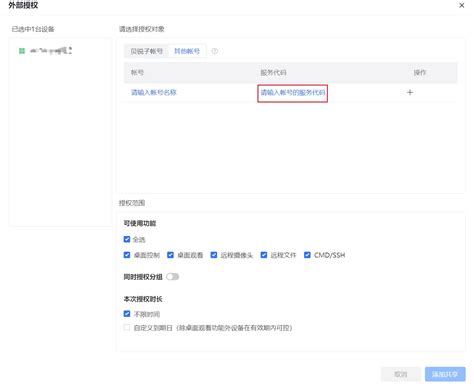Toggle the 桌面观看 checkbox
474x388 pixels.
(x=170, y=255)
